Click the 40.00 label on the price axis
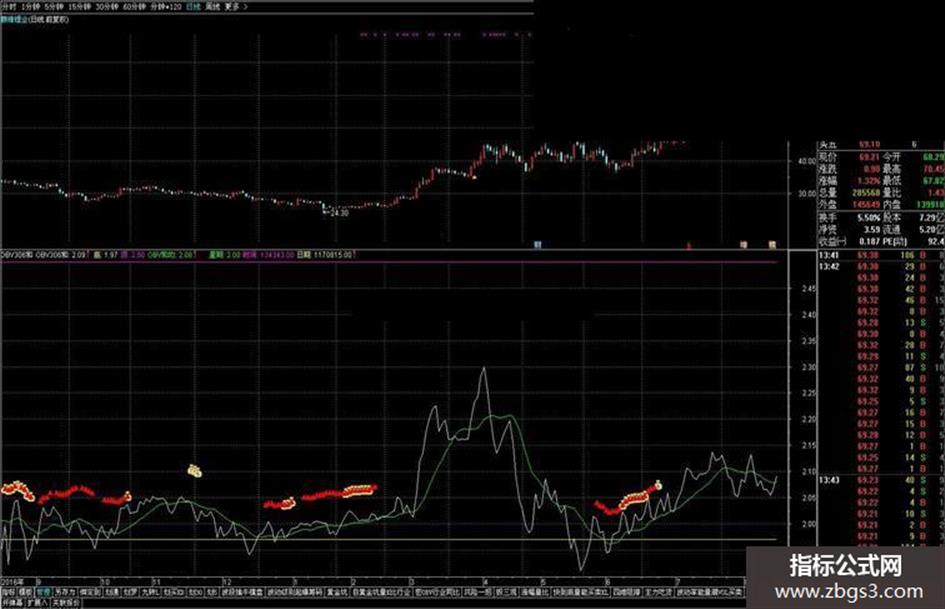 coord(806,162)
